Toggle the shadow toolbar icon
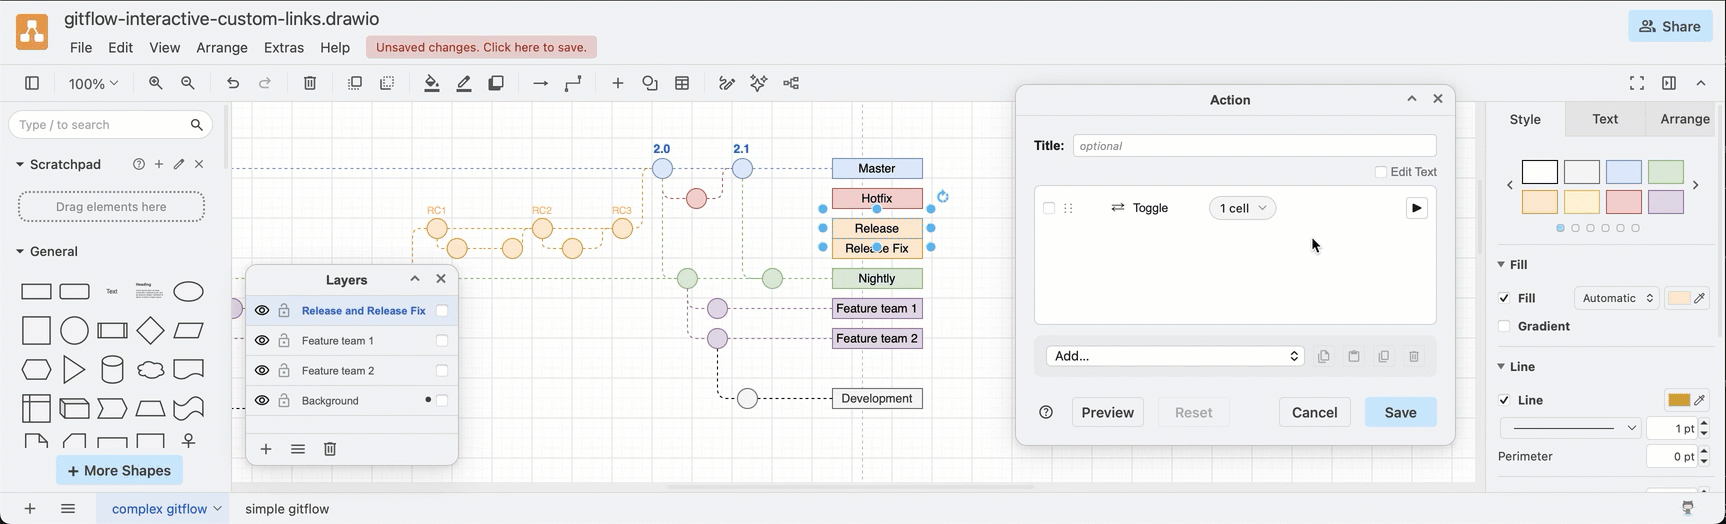1726x524 pixels. click(x=496, y=84)
